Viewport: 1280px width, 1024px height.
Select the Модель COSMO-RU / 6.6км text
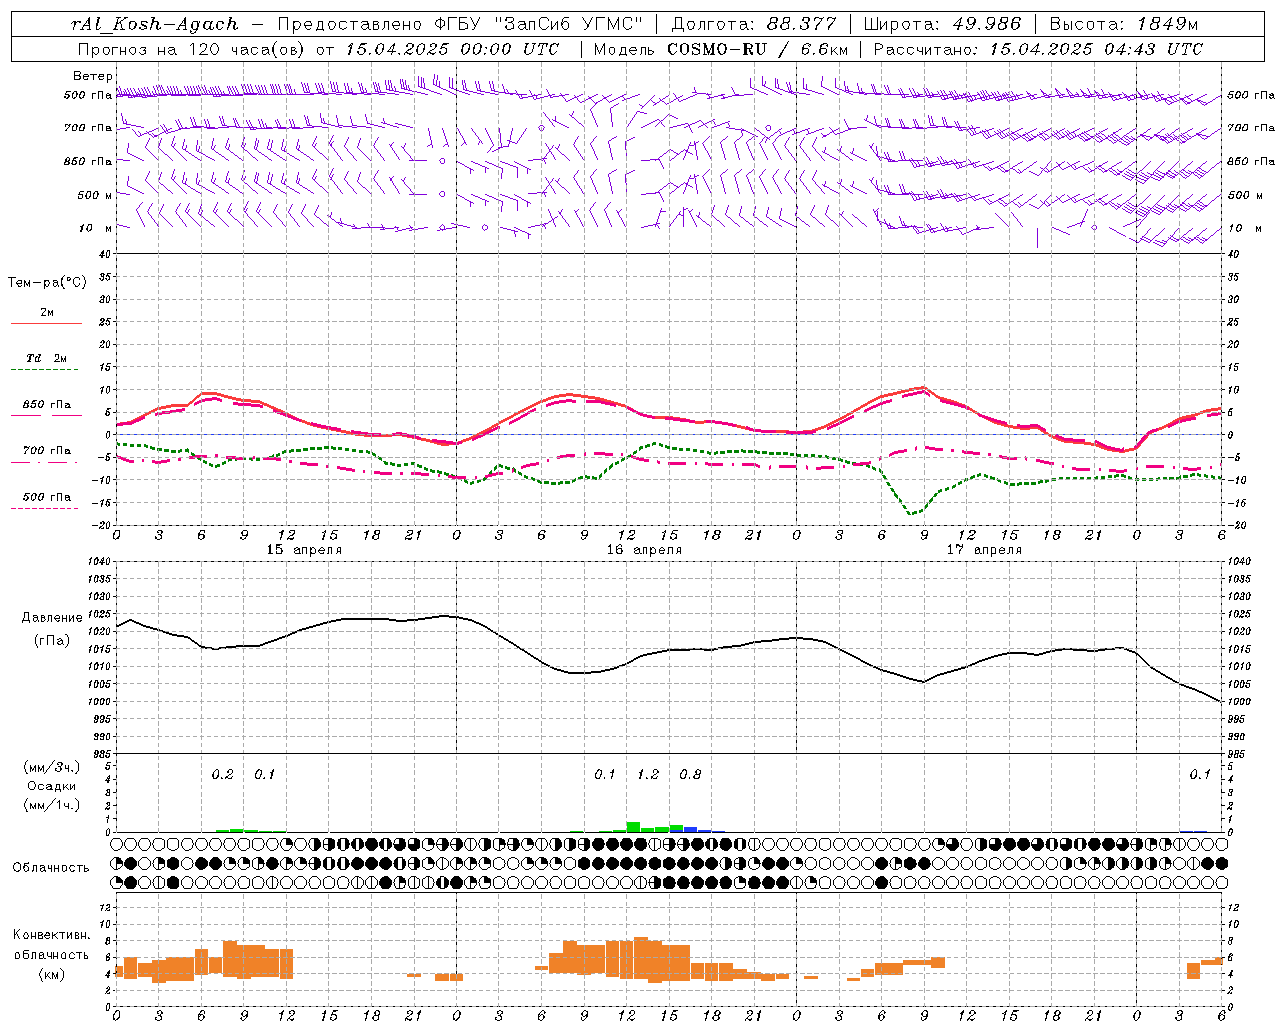click(721, 49)
